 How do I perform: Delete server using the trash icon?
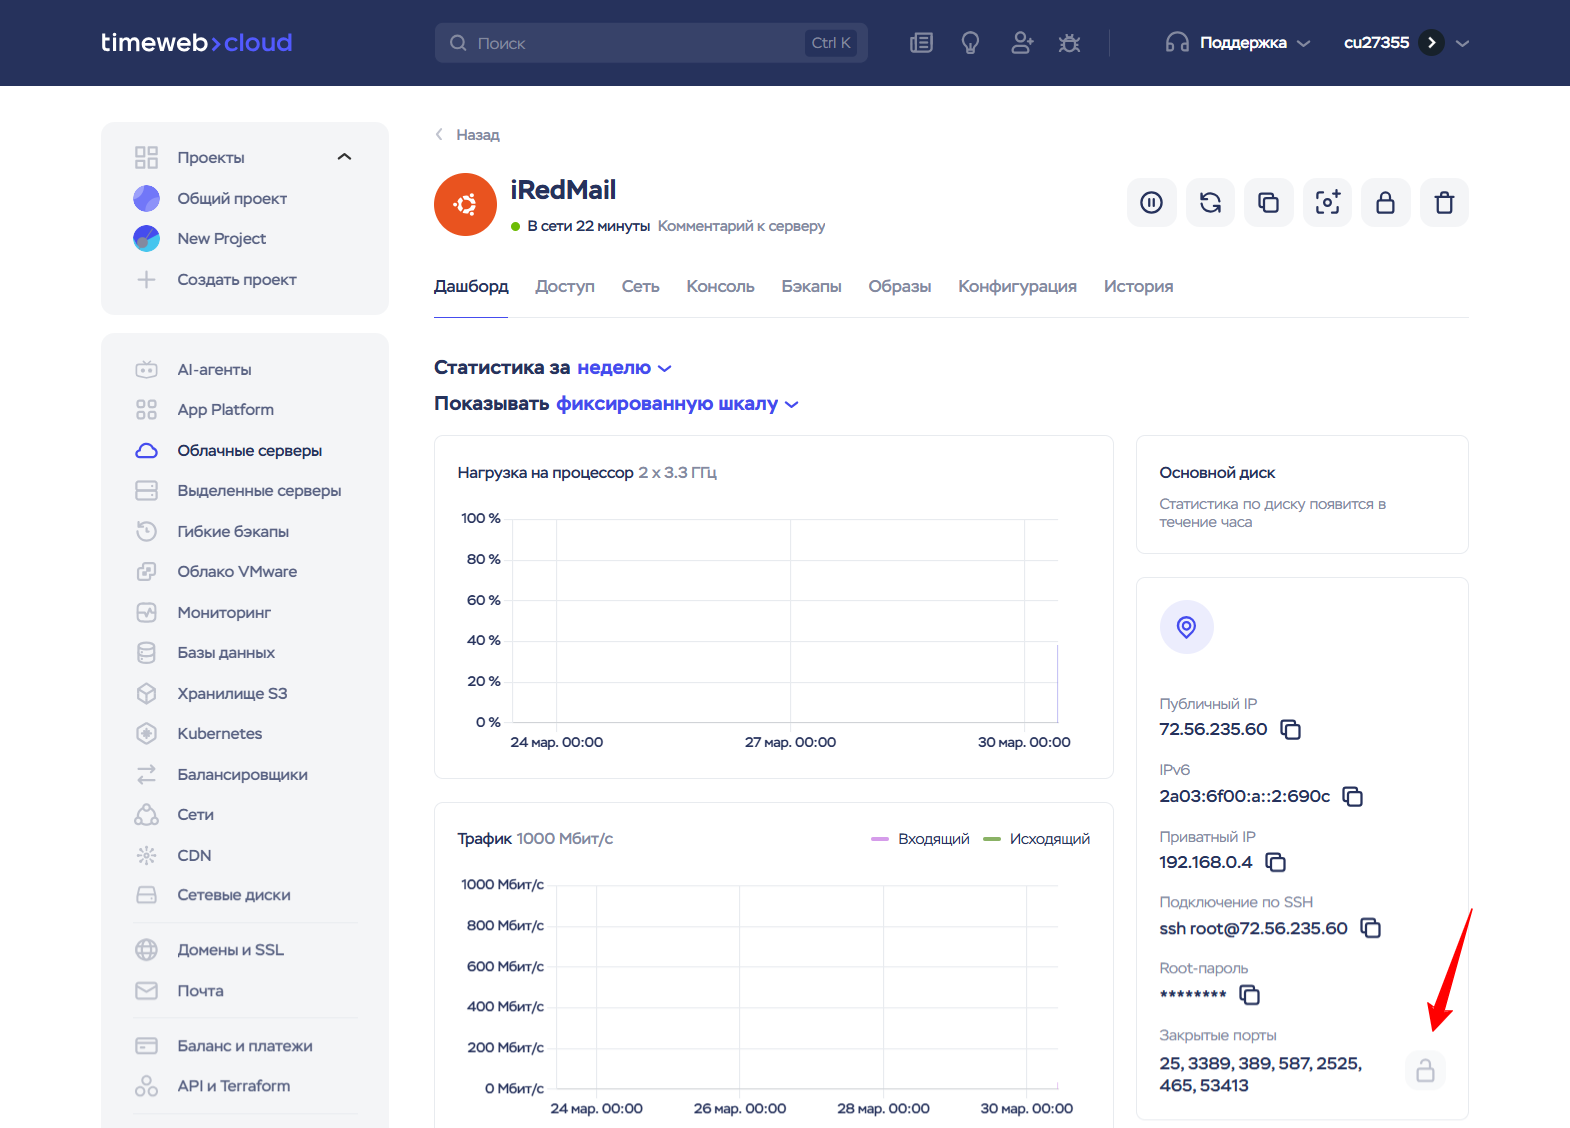(x=1444, y=203)
